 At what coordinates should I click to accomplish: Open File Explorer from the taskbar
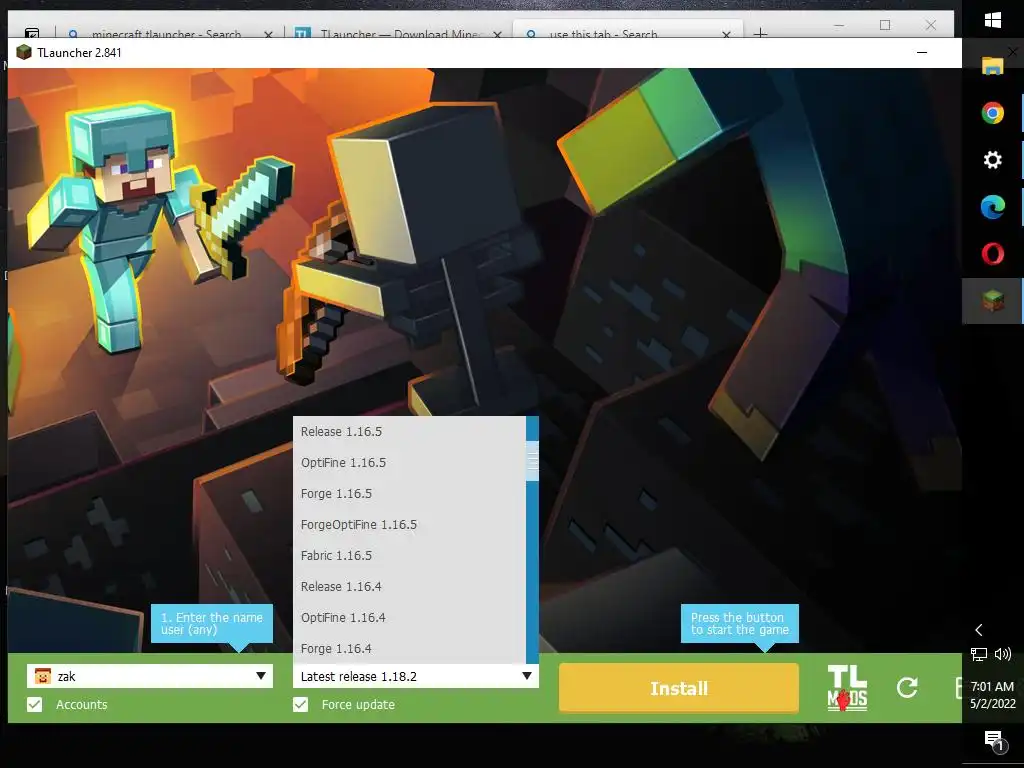(x=993, y=65)
